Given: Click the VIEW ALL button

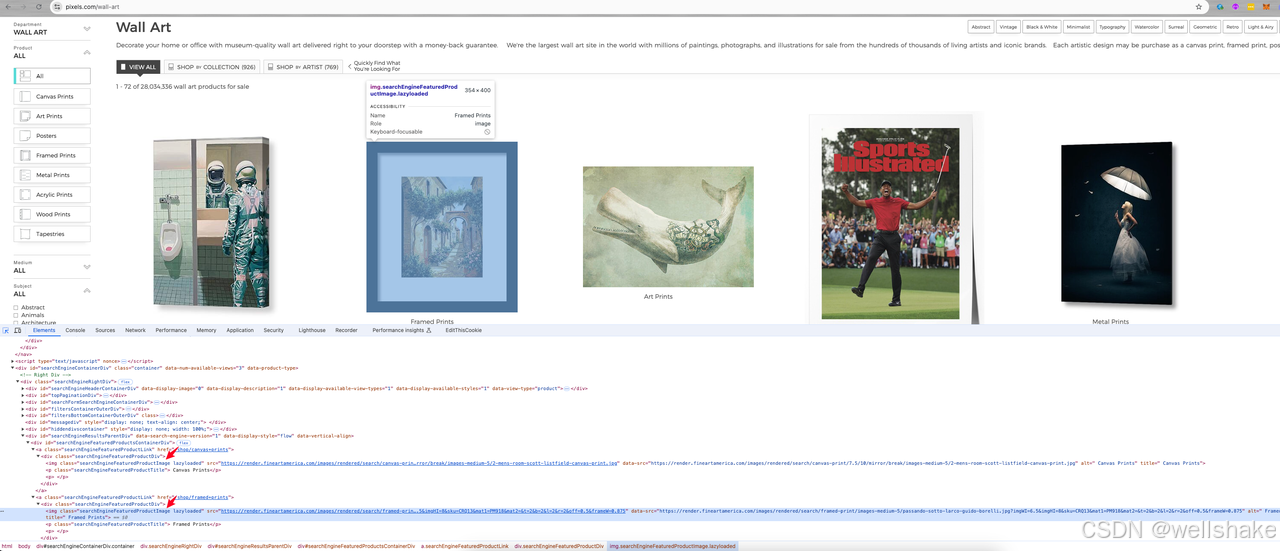Looking at the screenshot, I should (x=138, y=67).
